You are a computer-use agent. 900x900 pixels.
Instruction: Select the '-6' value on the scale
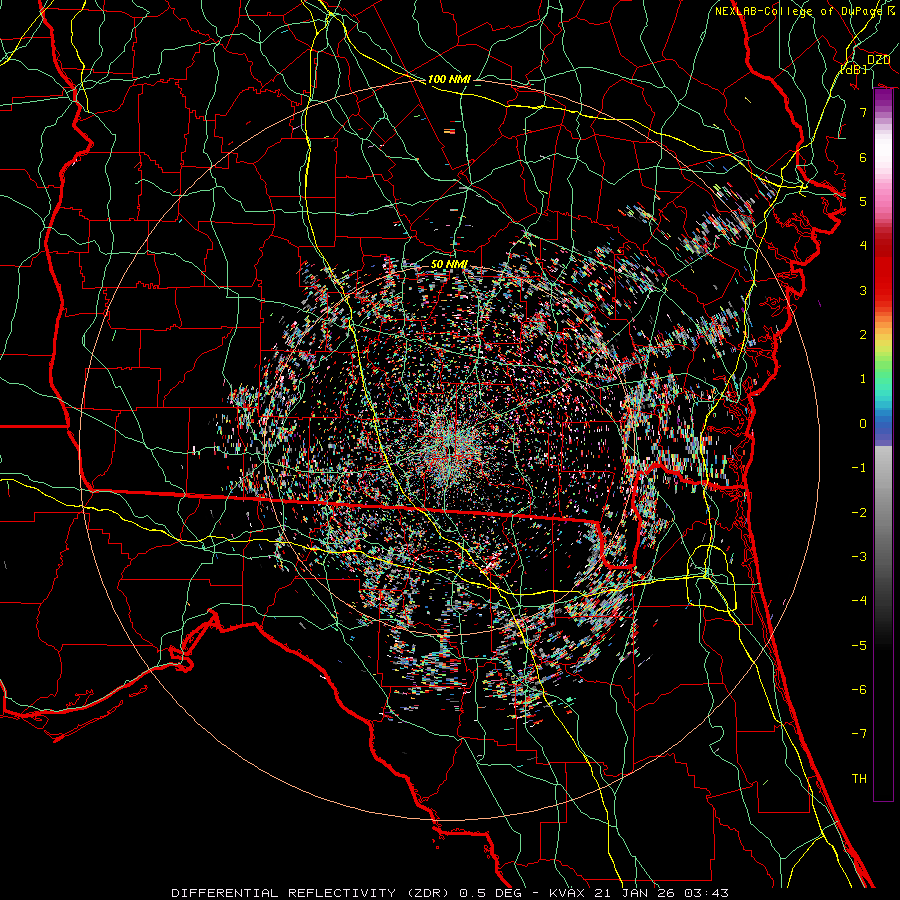click(859, 690)
